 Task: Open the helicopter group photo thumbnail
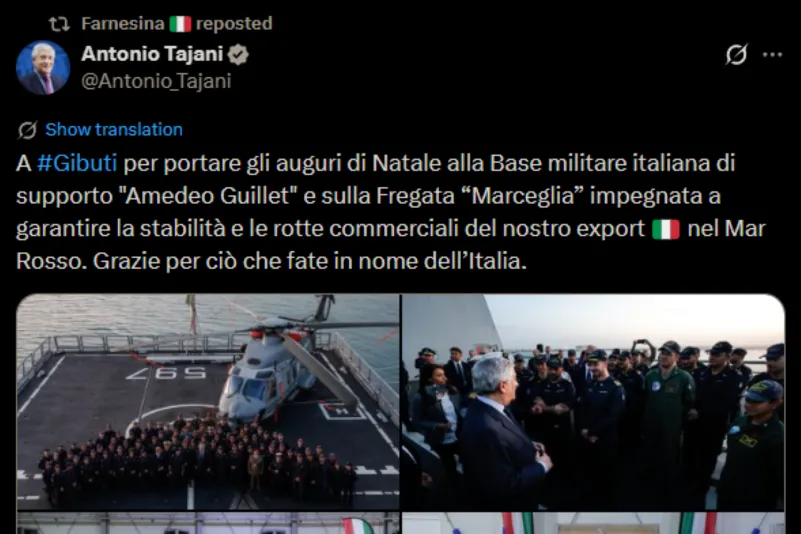coord(208,402)
